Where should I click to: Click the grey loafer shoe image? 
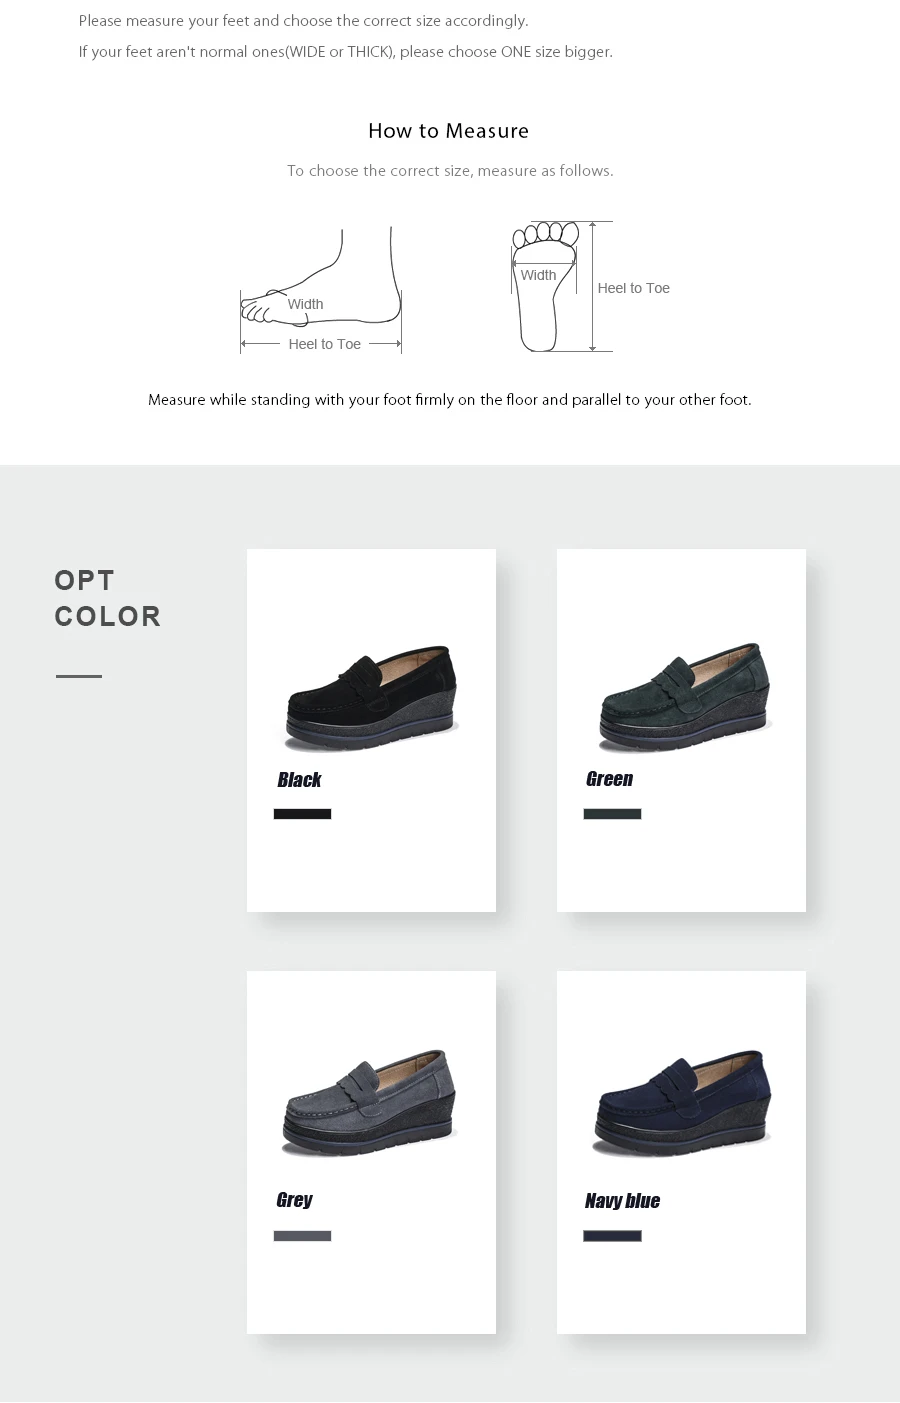368,1104
